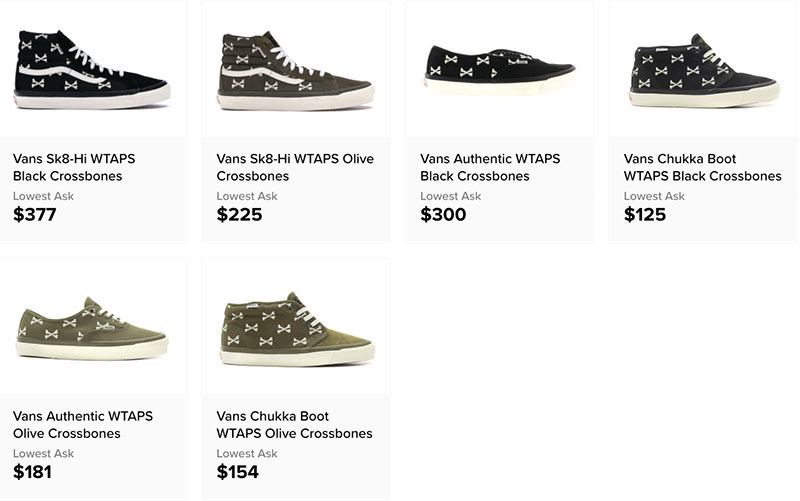Click the $300 lowest ask price
This screenshot has width=800, height=501.
(x=443, y=214)
